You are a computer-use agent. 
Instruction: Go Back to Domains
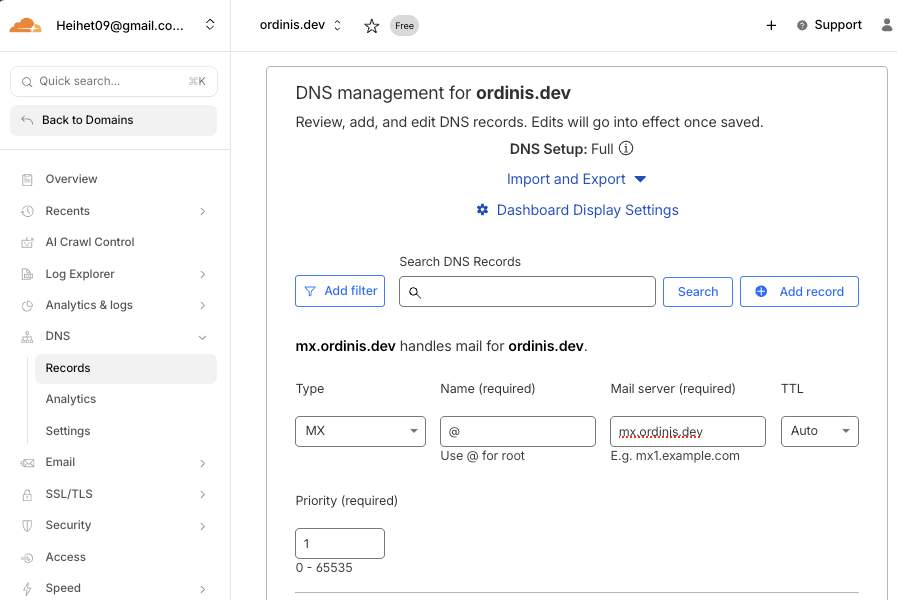(x=113, y=120)
